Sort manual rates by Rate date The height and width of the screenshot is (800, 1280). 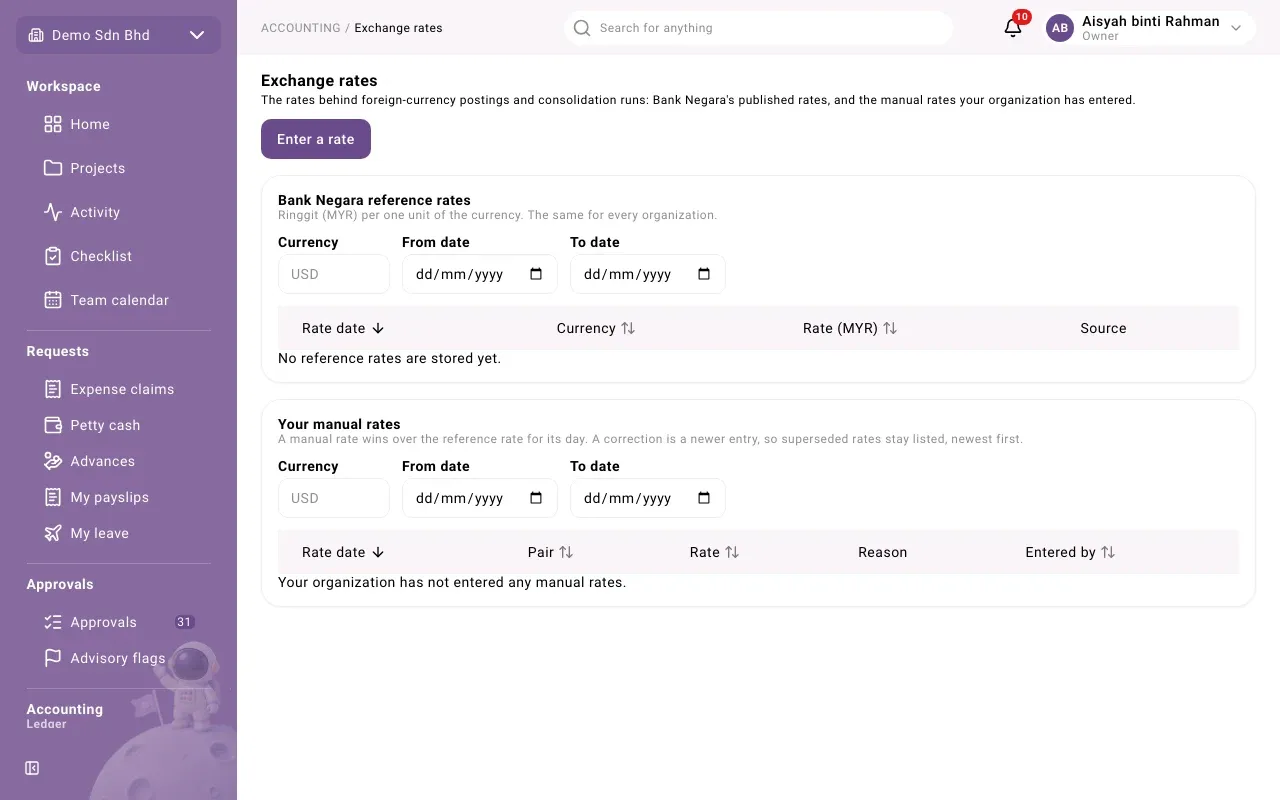tap(343, 552)
